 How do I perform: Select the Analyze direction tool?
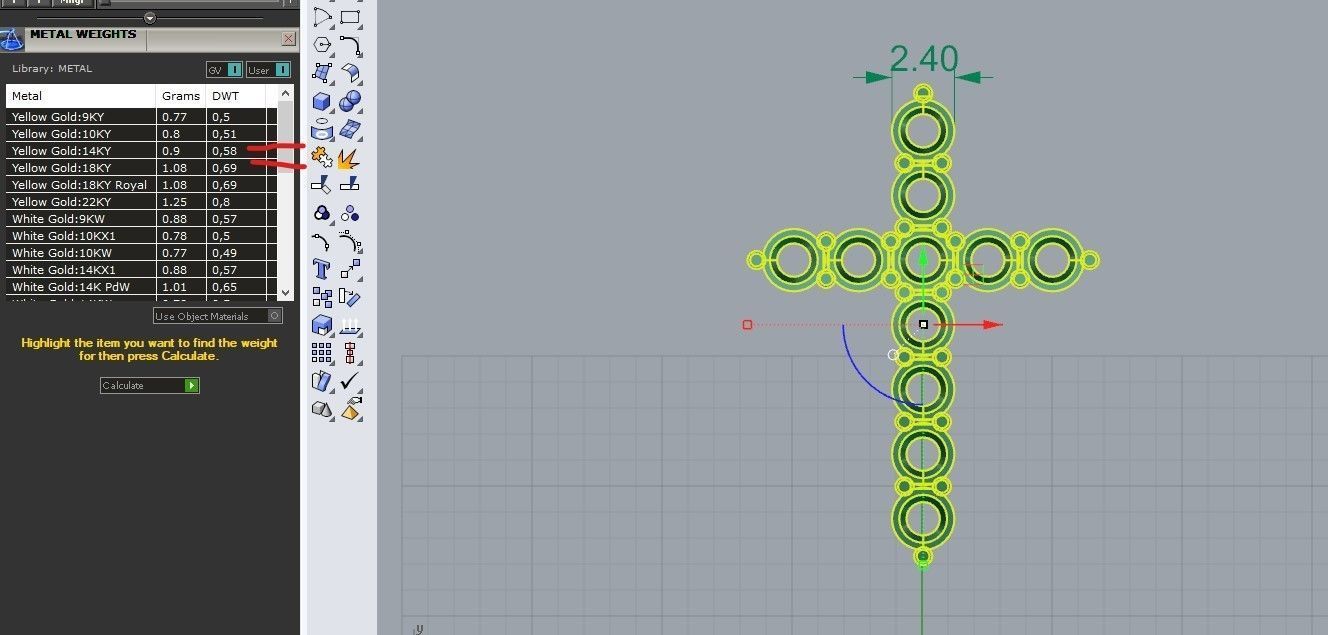point(350,325)
